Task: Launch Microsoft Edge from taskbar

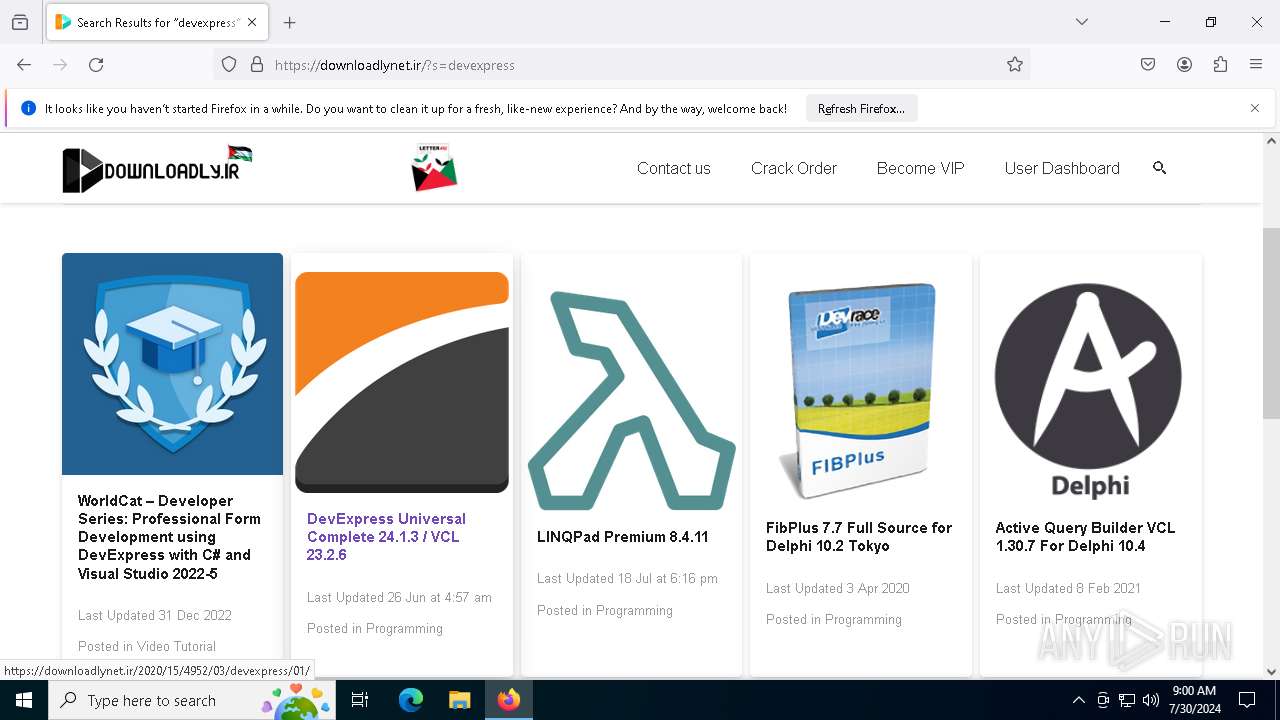Action: [411, 700]
